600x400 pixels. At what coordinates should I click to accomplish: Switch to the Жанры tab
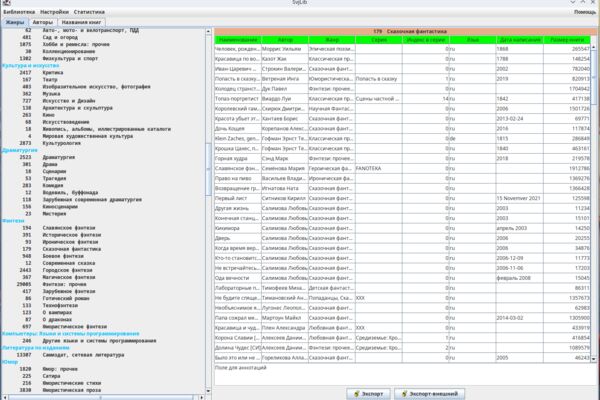(x=15, y=22)
